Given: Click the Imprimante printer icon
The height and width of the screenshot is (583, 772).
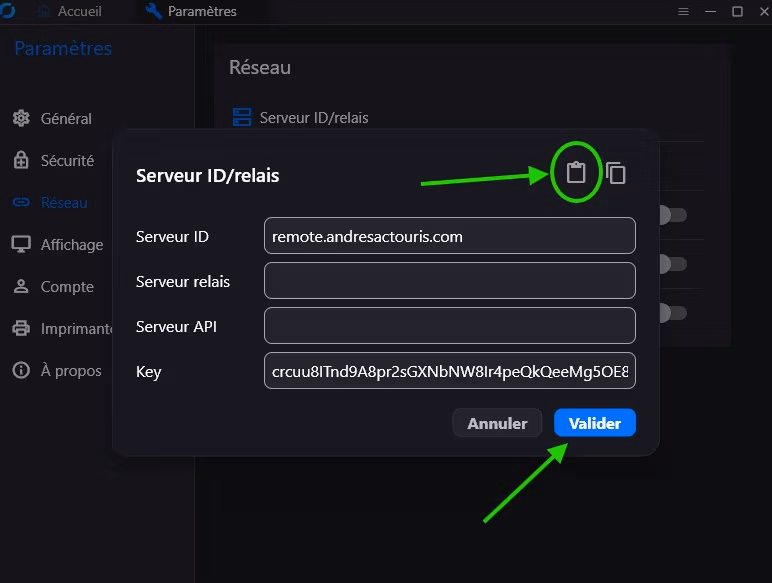Looking at the screenshot, I should pyautogui.click(x=21, y=328).
